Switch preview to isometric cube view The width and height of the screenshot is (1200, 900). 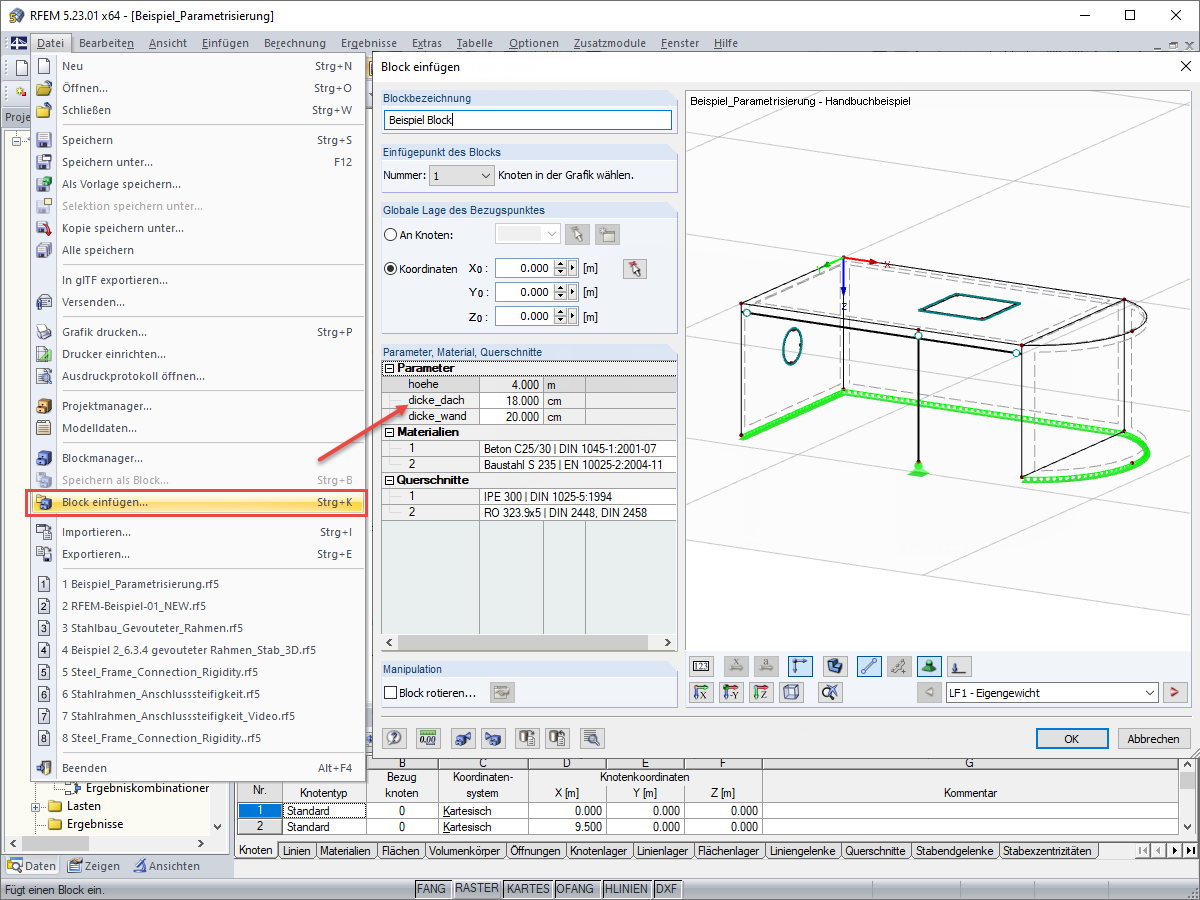tap(792, 692)
